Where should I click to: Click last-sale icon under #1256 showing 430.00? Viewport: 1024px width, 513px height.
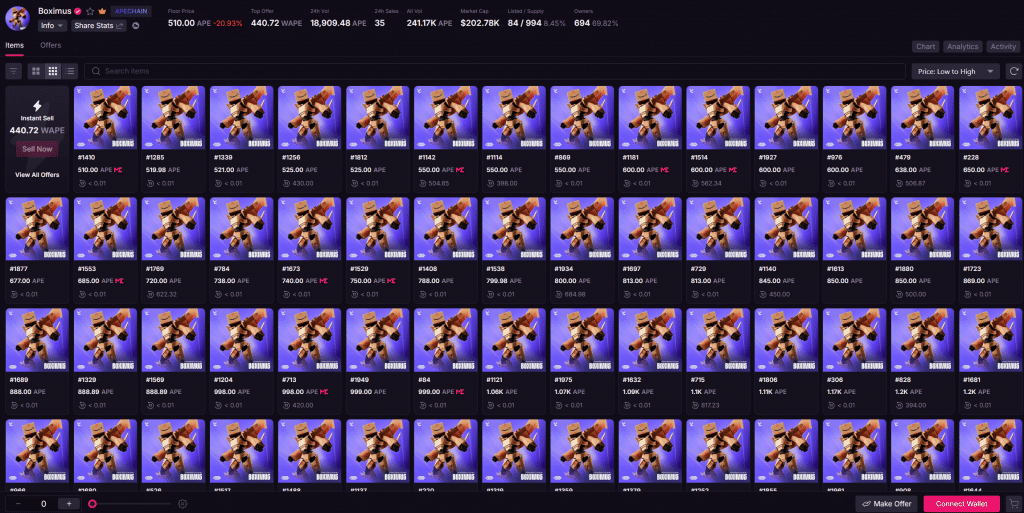[x=286, y=183]
